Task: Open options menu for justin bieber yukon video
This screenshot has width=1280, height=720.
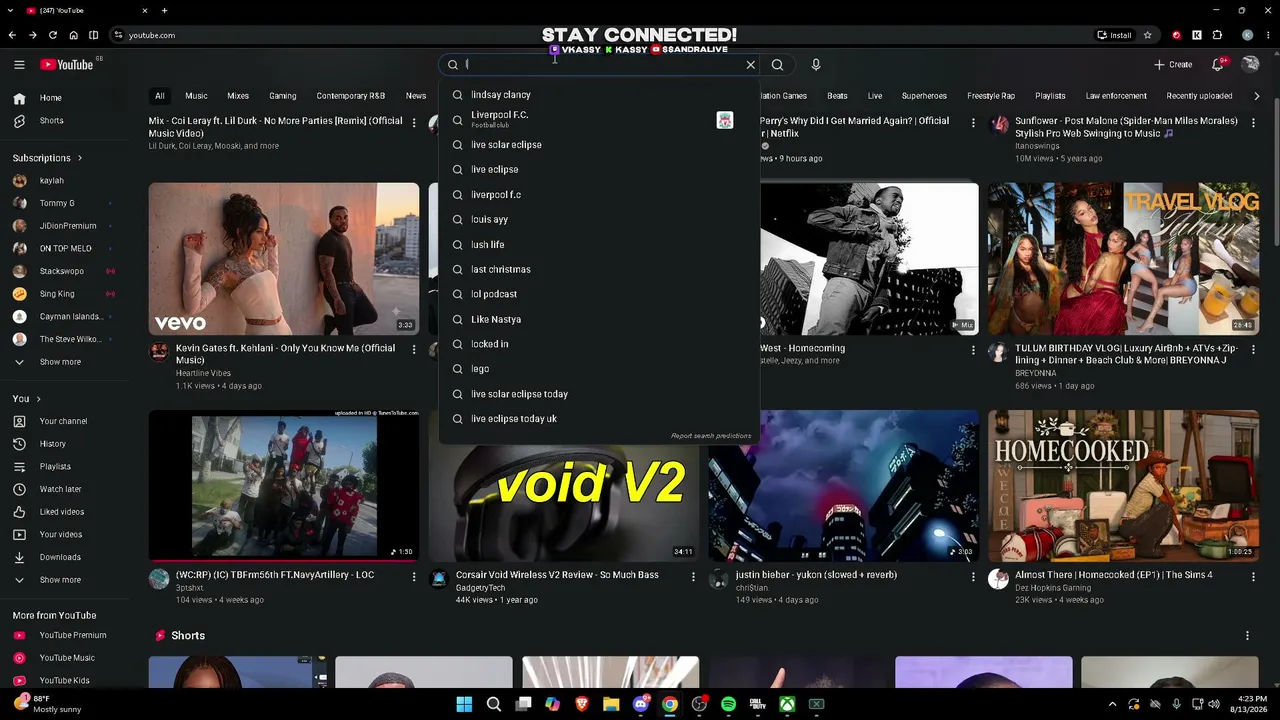Action: point(973,577)
